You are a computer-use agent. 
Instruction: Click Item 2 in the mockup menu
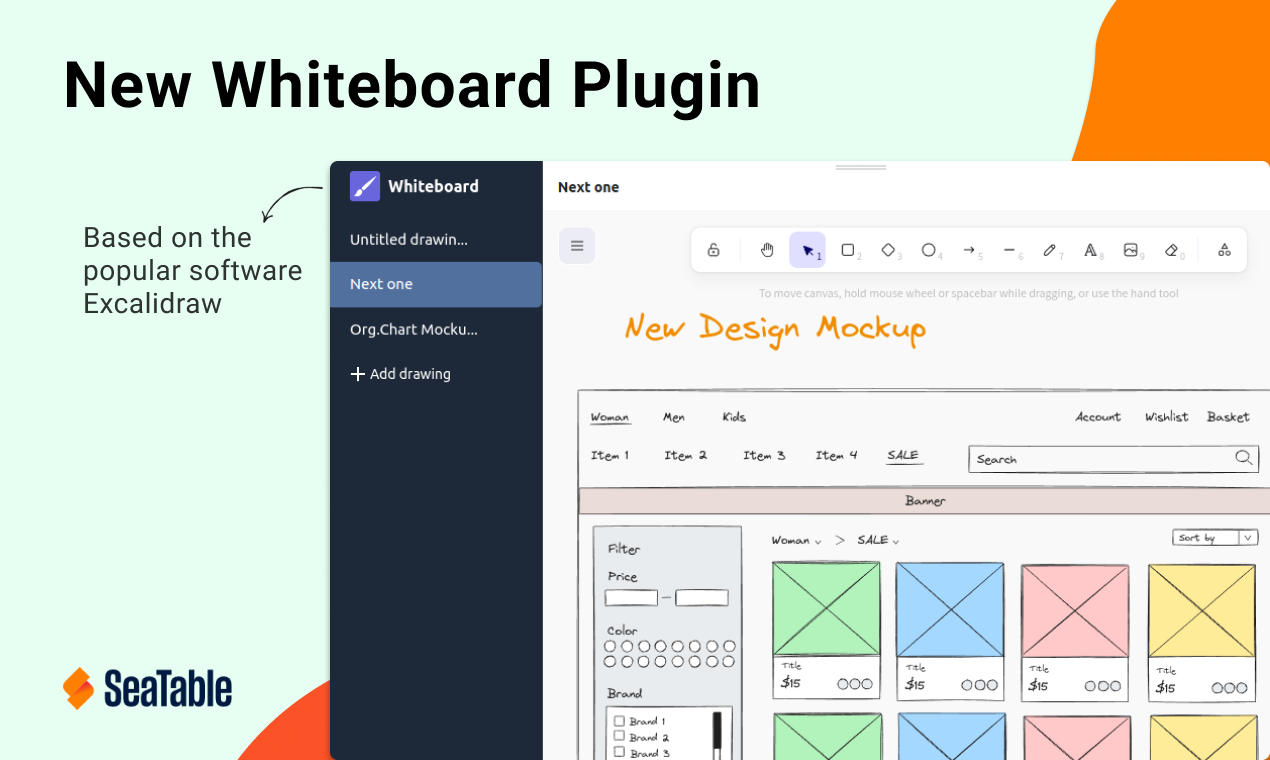[685, 456]
